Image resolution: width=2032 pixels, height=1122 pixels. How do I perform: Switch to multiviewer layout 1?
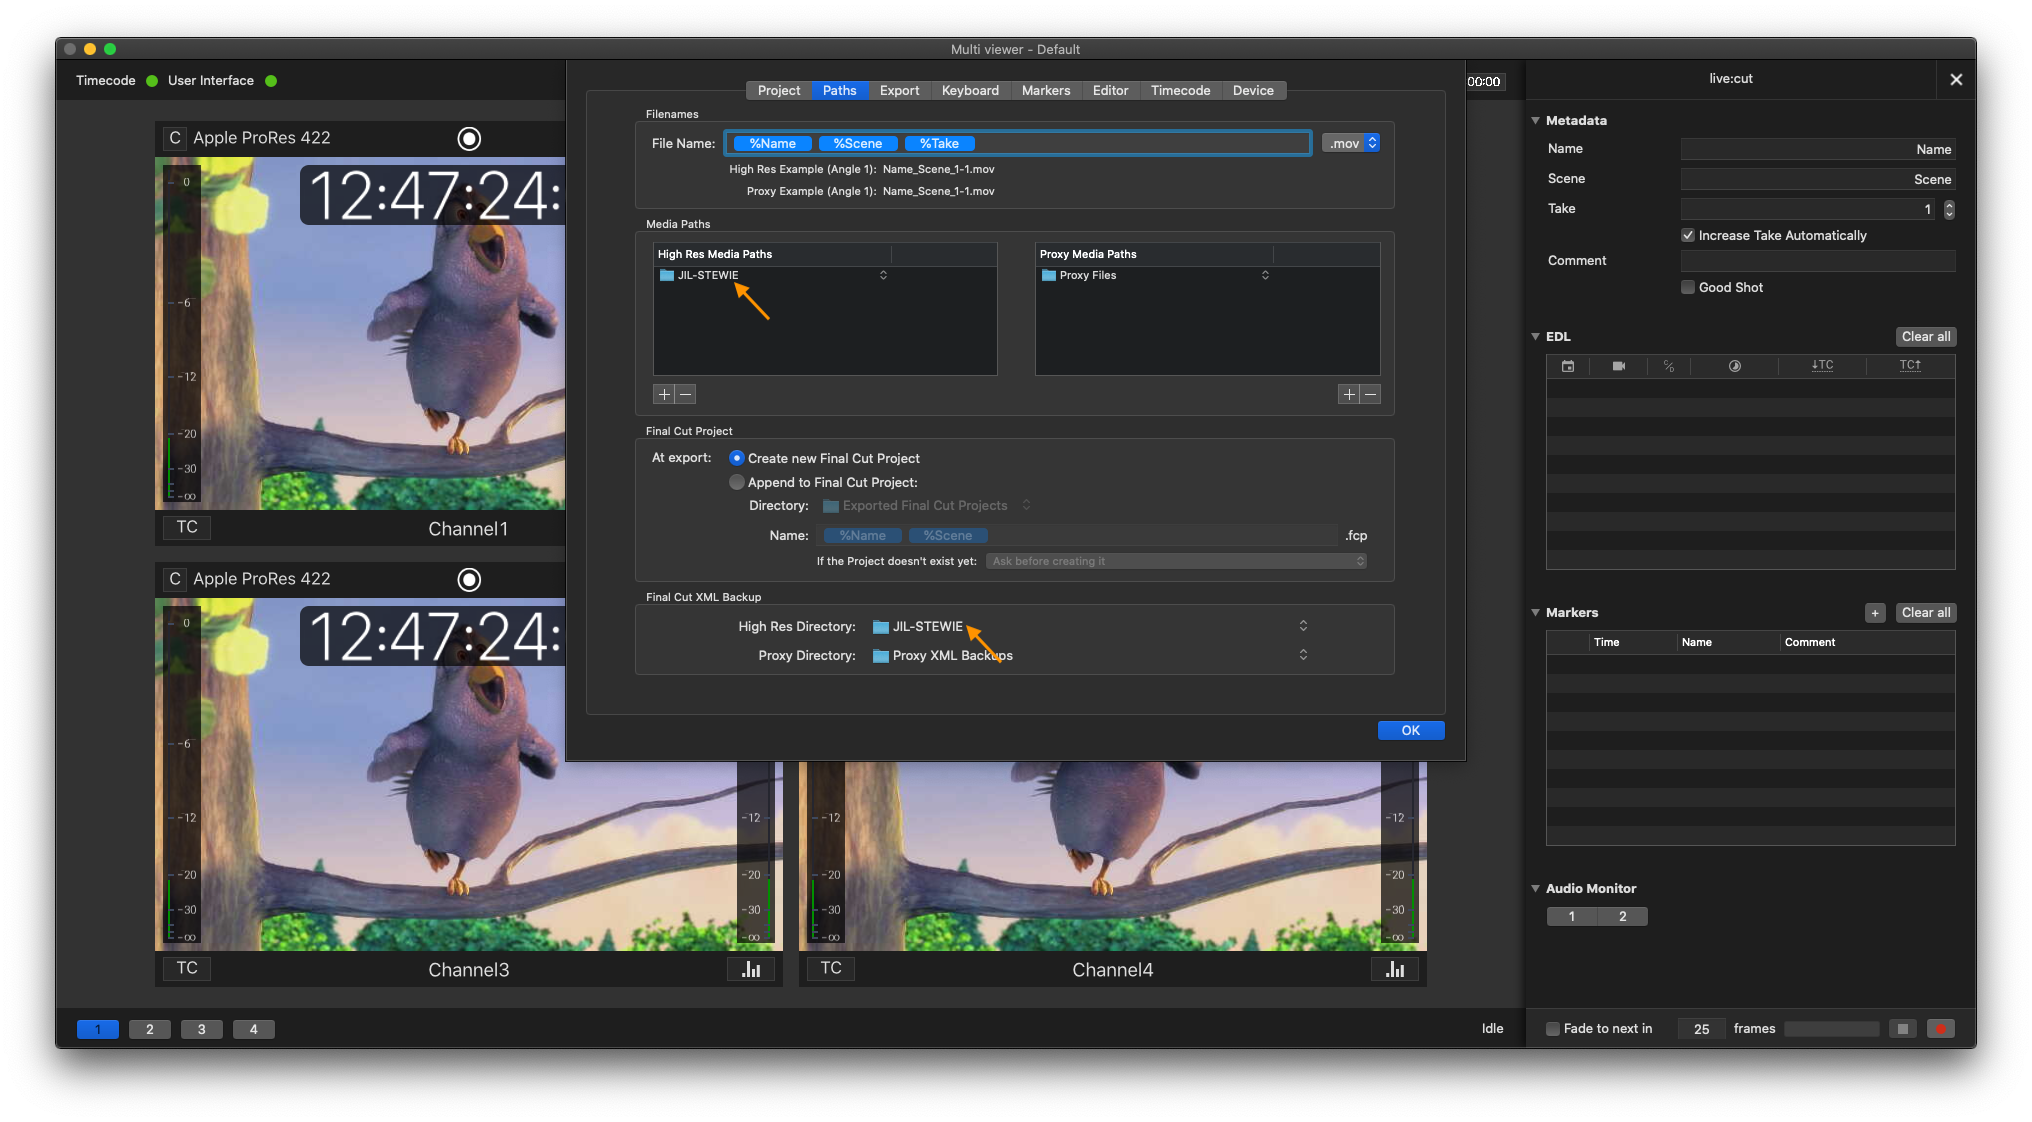(98, 1029)
